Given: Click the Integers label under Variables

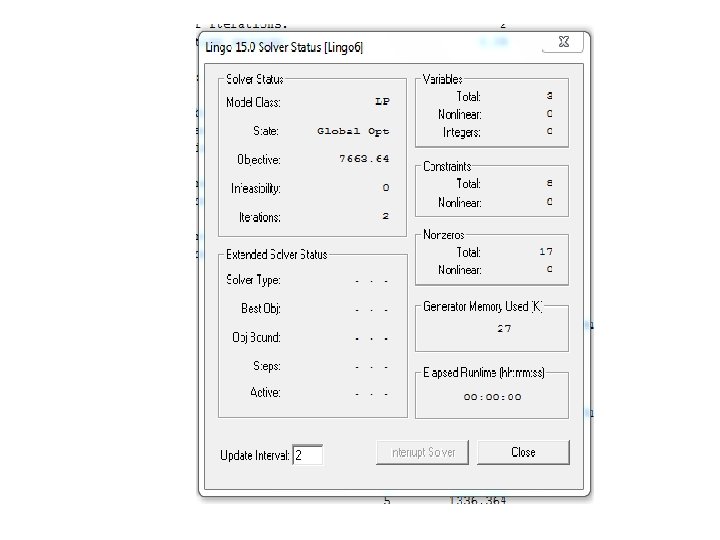Looking at the screenshot, I should point(461,132).
